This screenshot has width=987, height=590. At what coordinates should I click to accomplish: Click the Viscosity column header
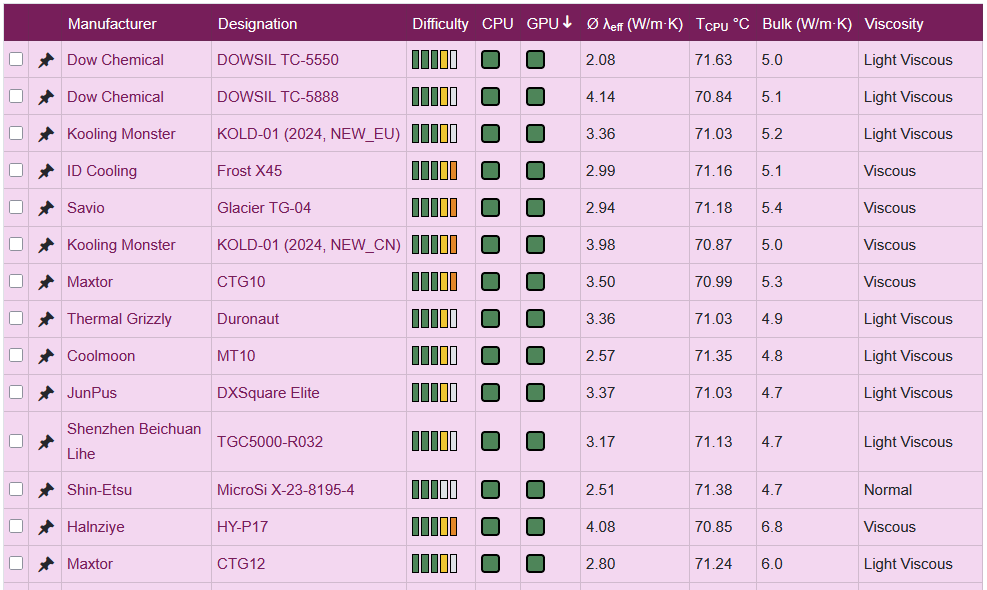[x=893, y=24]
